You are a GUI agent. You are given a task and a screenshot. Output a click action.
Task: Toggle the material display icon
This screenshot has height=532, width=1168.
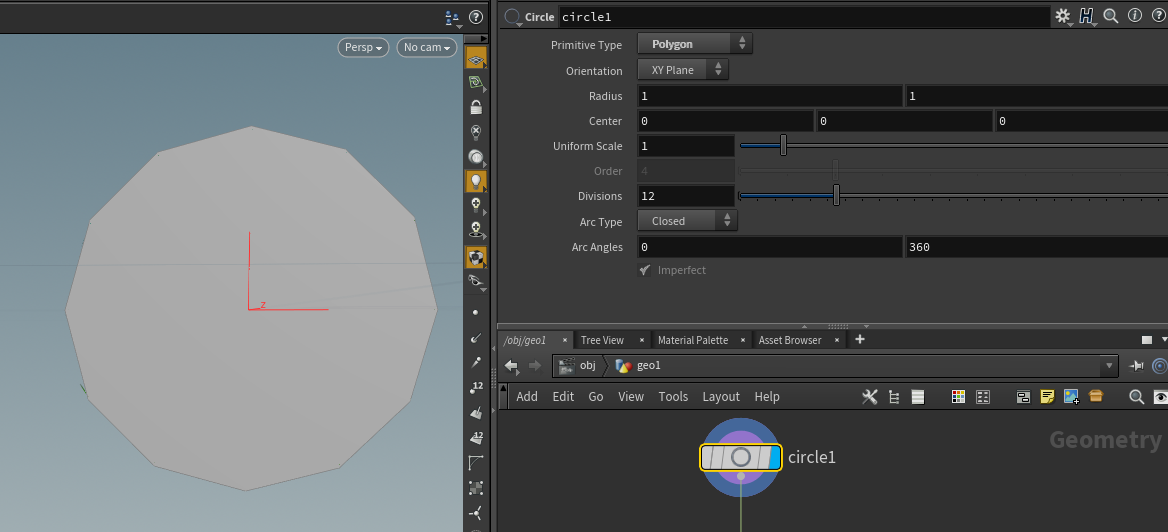point(476,257)
